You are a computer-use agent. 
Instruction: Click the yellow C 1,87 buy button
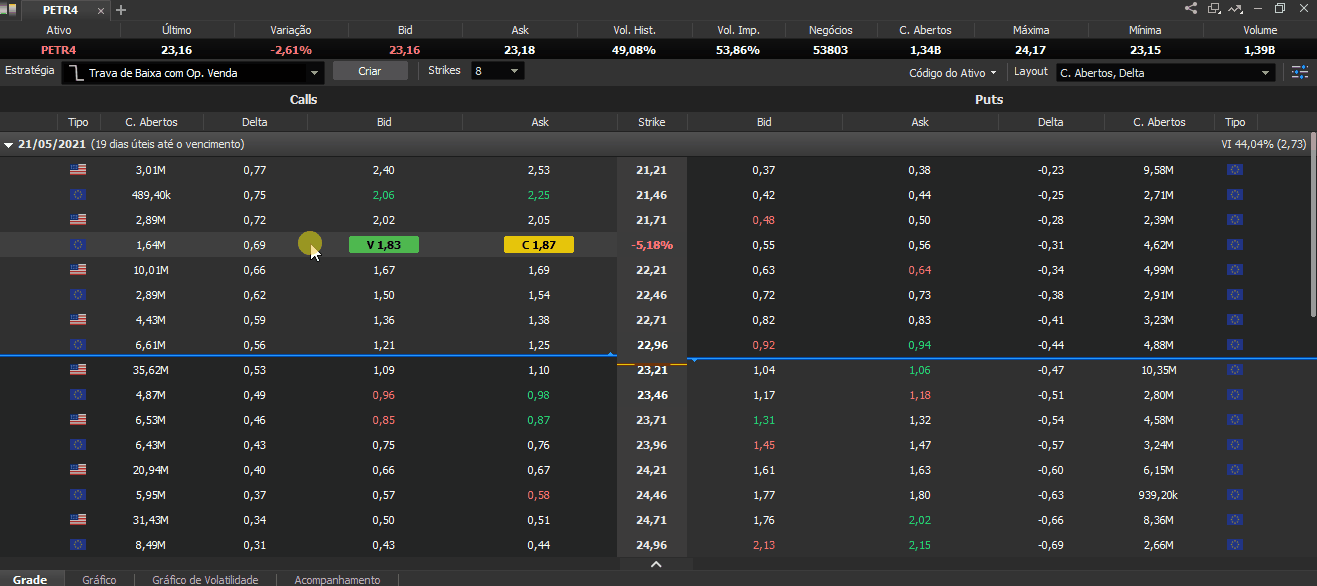coord(540,245)
